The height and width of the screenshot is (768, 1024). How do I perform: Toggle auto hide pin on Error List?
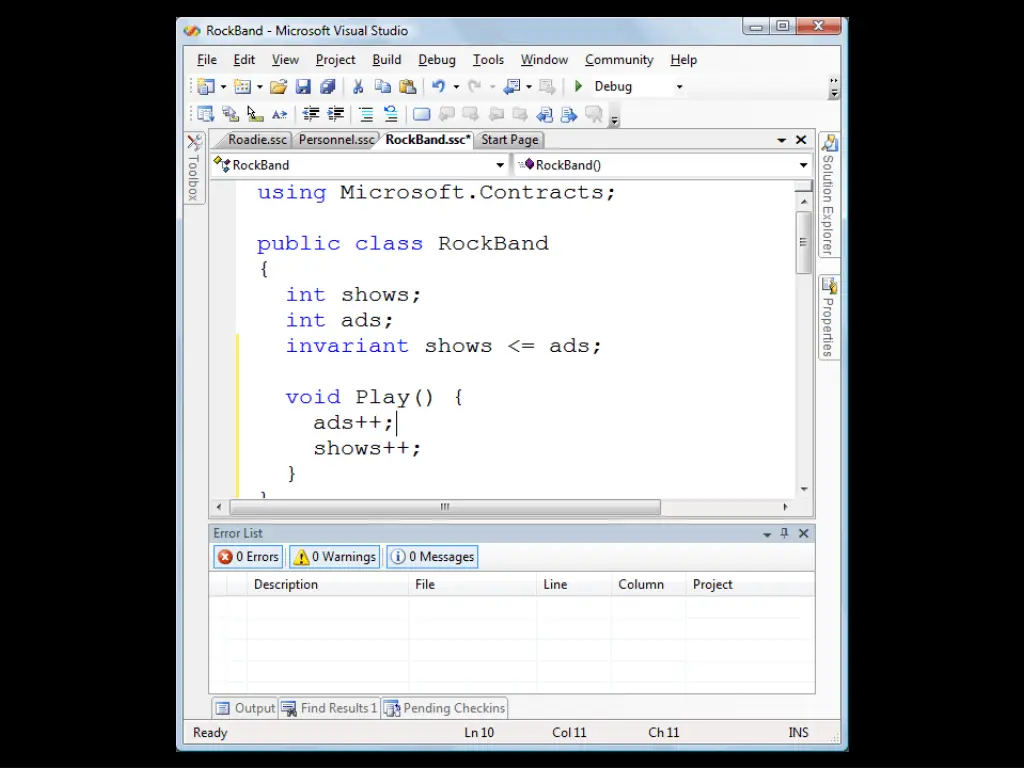click(784, 533)
